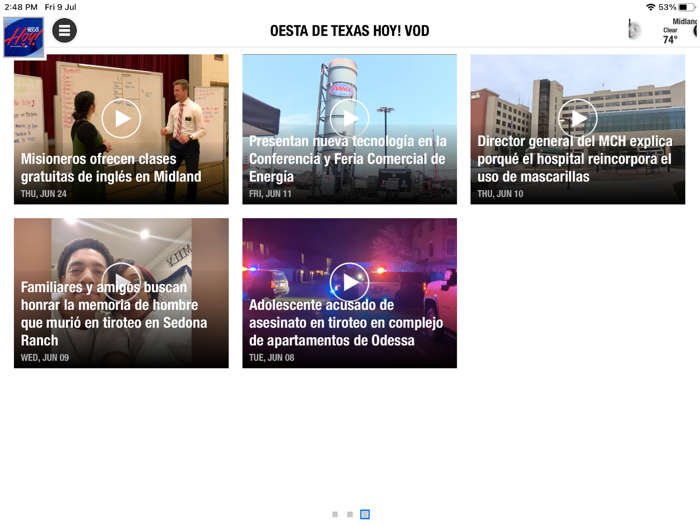Play the Director general del MCH video
The image size is (700, 525).
click(x=578, y=118)
